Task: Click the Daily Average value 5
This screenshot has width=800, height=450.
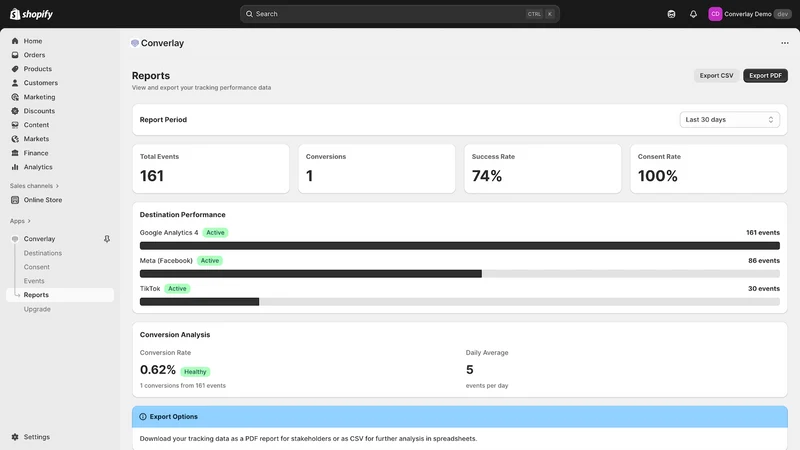Action: 469,369
